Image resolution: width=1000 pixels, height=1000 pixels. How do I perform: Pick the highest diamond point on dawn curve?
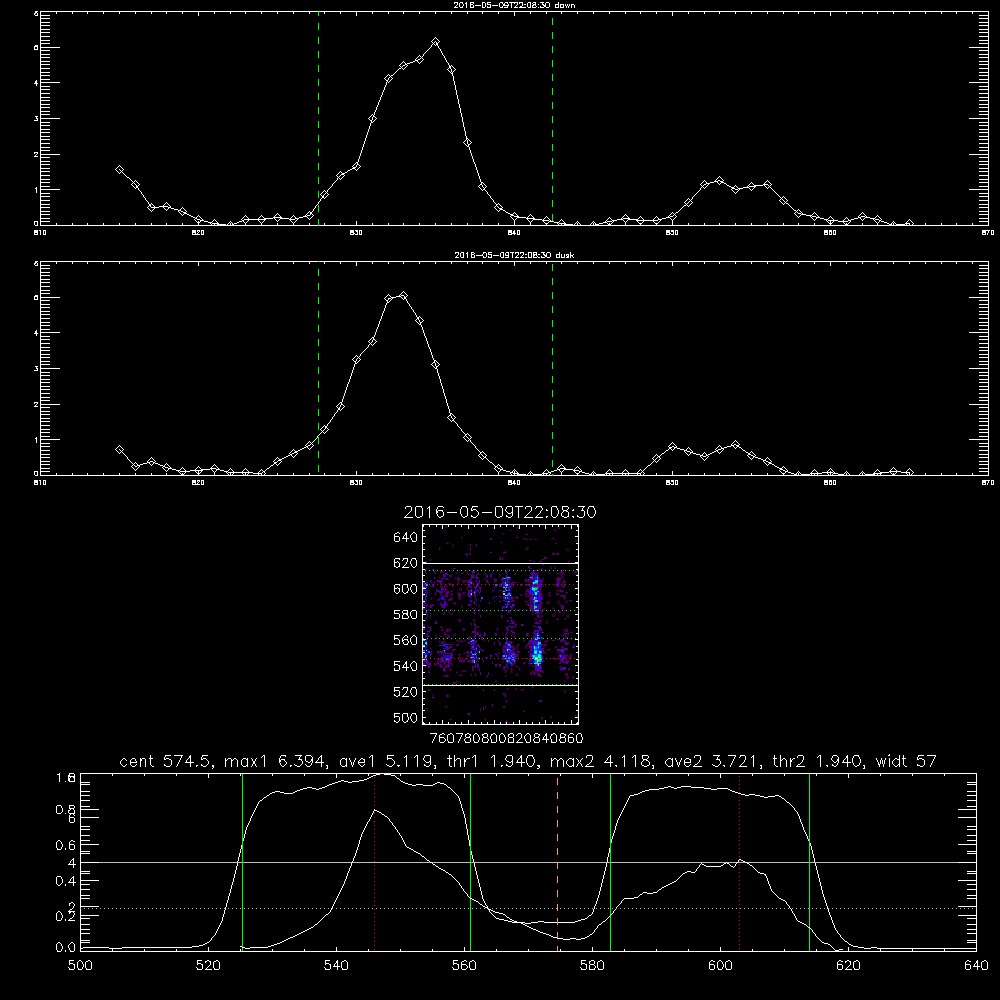tap(436, 41)
